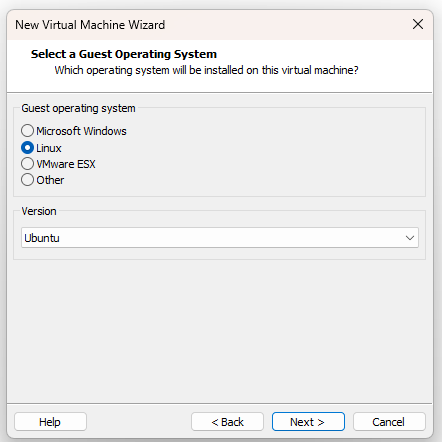This screenshot has width=442, height=442.
Task: Close the wizard with the X icon
Action: click(418, 24)
